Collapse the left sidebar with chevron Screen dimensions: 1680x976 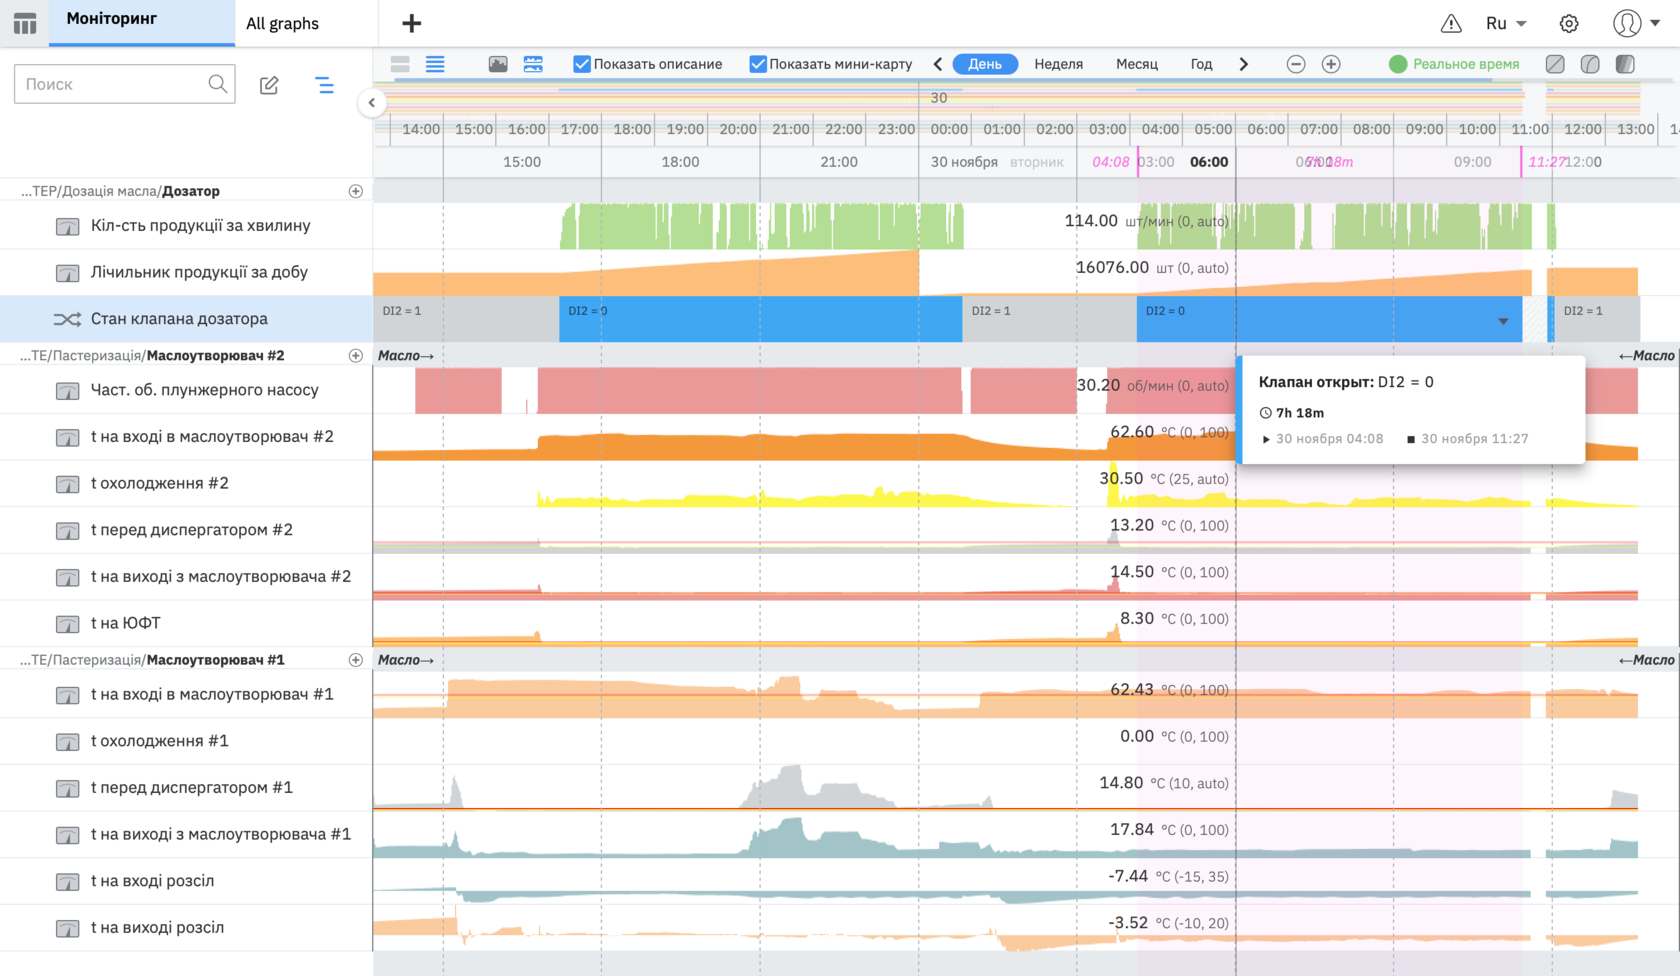coord(371,102)
